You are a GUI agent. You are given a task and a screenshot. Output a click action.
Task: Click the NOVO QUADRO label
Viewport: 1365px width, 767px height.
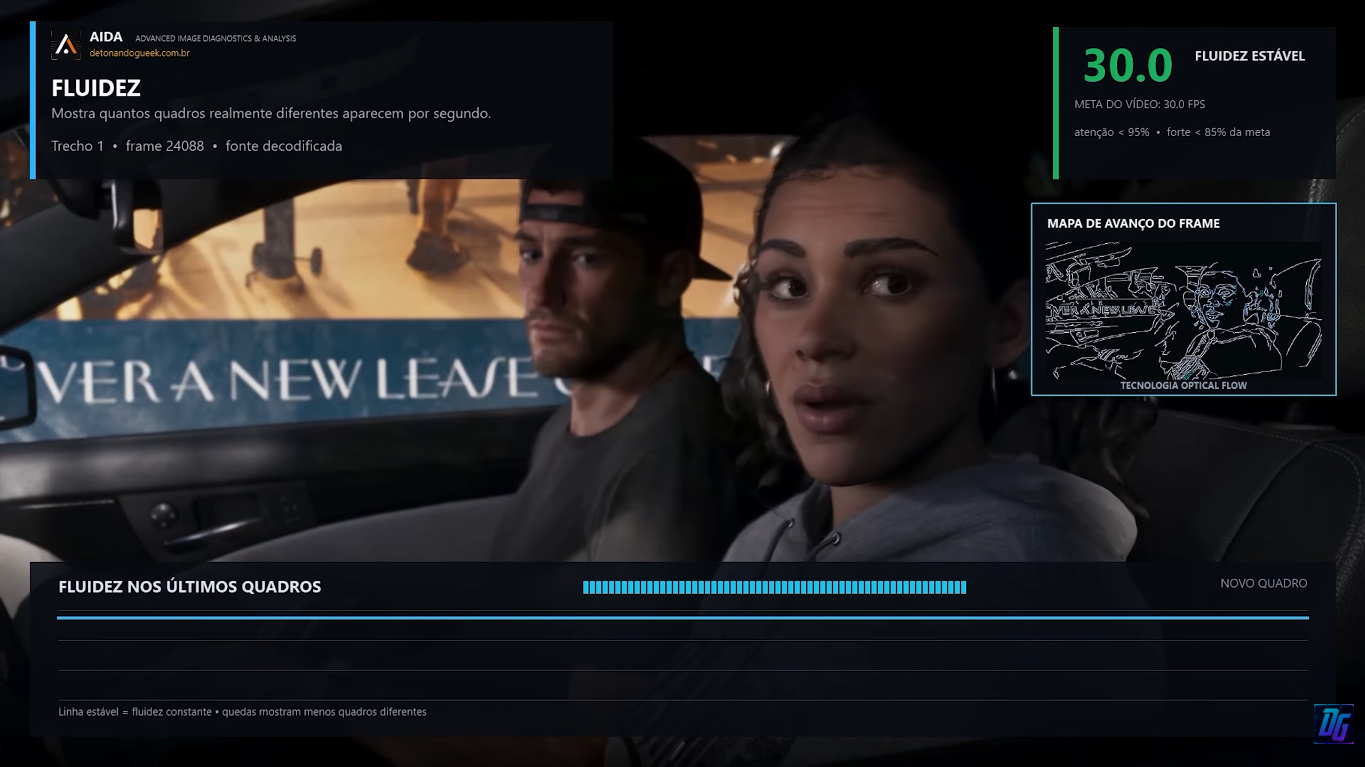coord(1263,583)
